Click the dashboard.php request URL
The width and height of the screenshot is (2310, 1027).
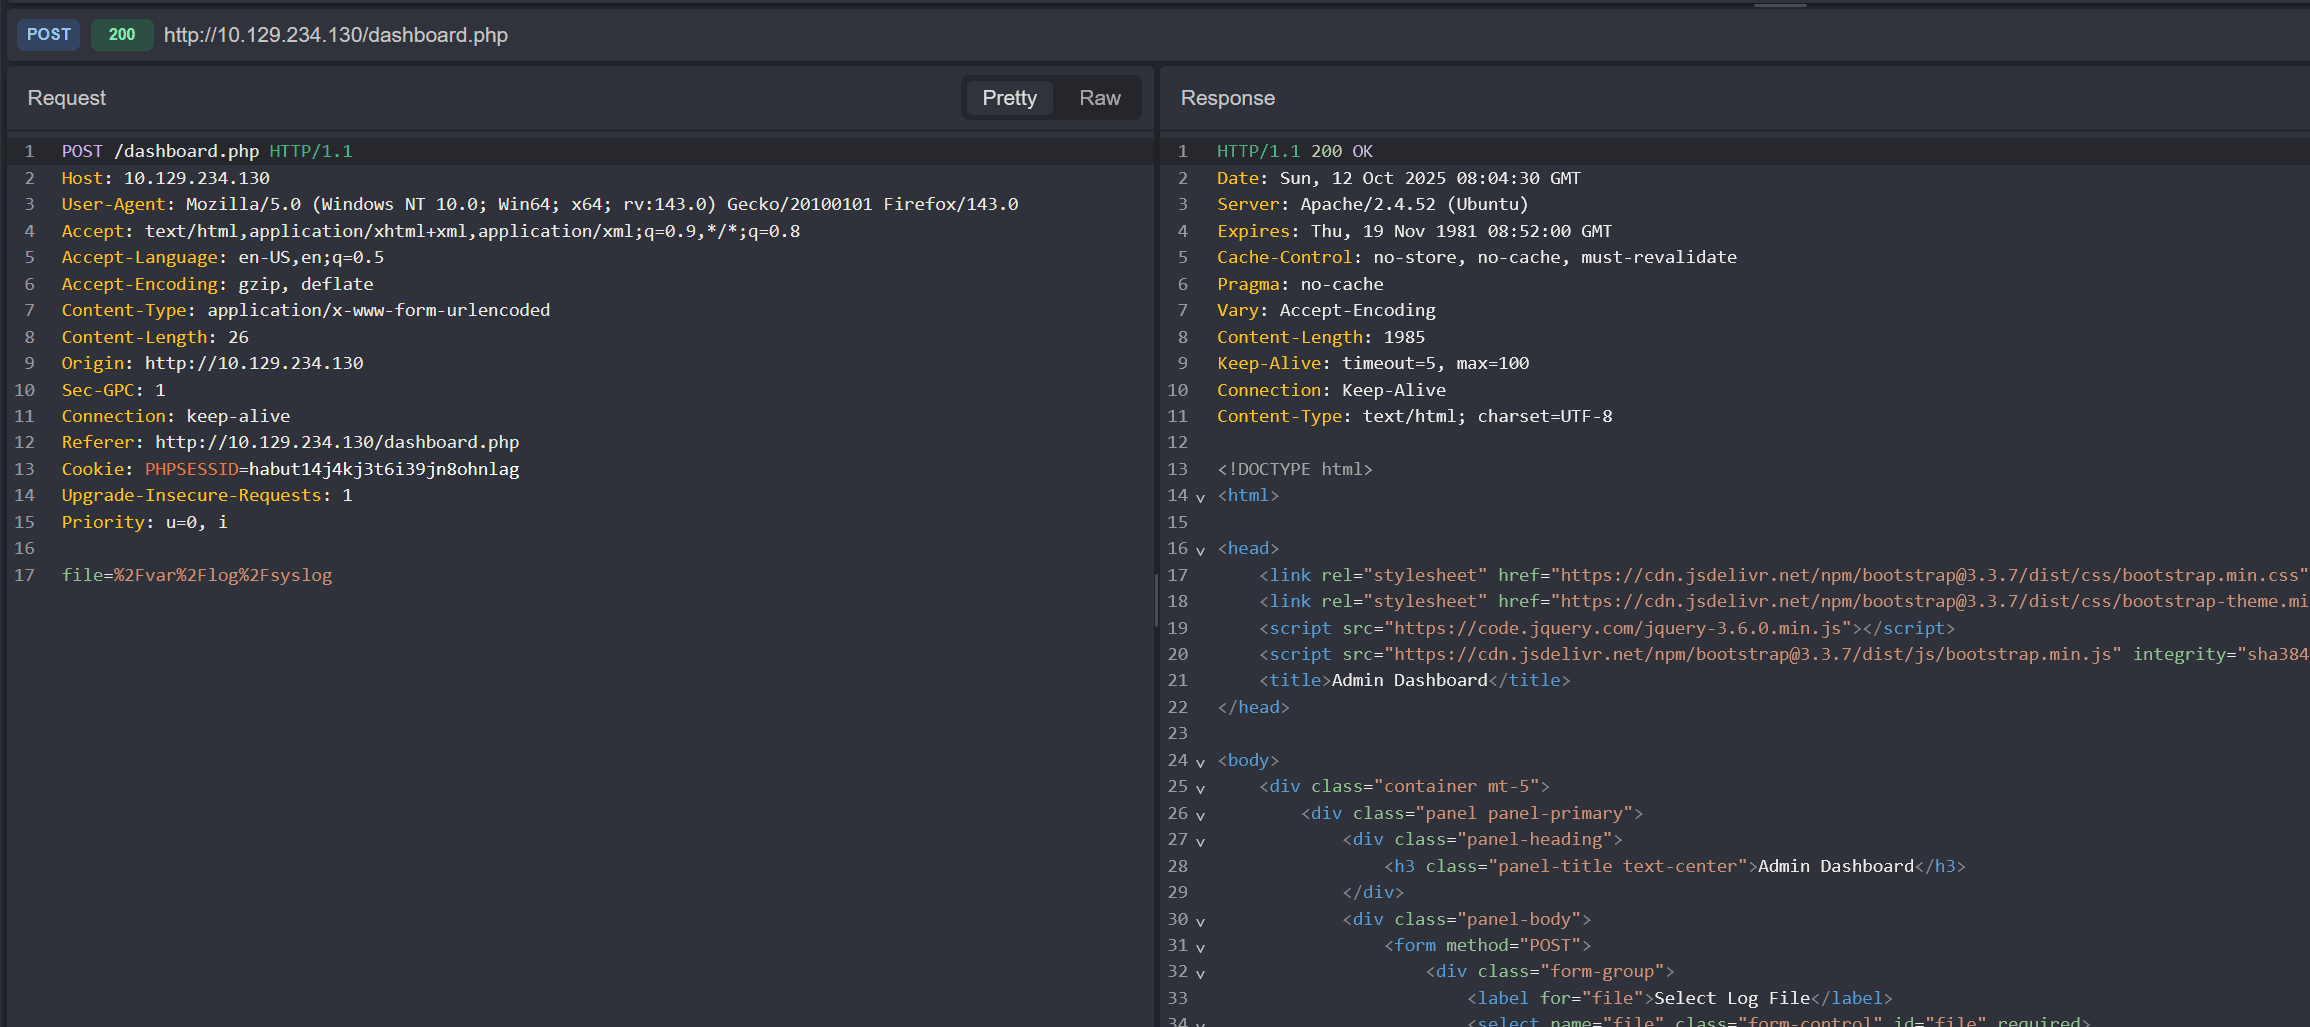click(x=335, y=35)
